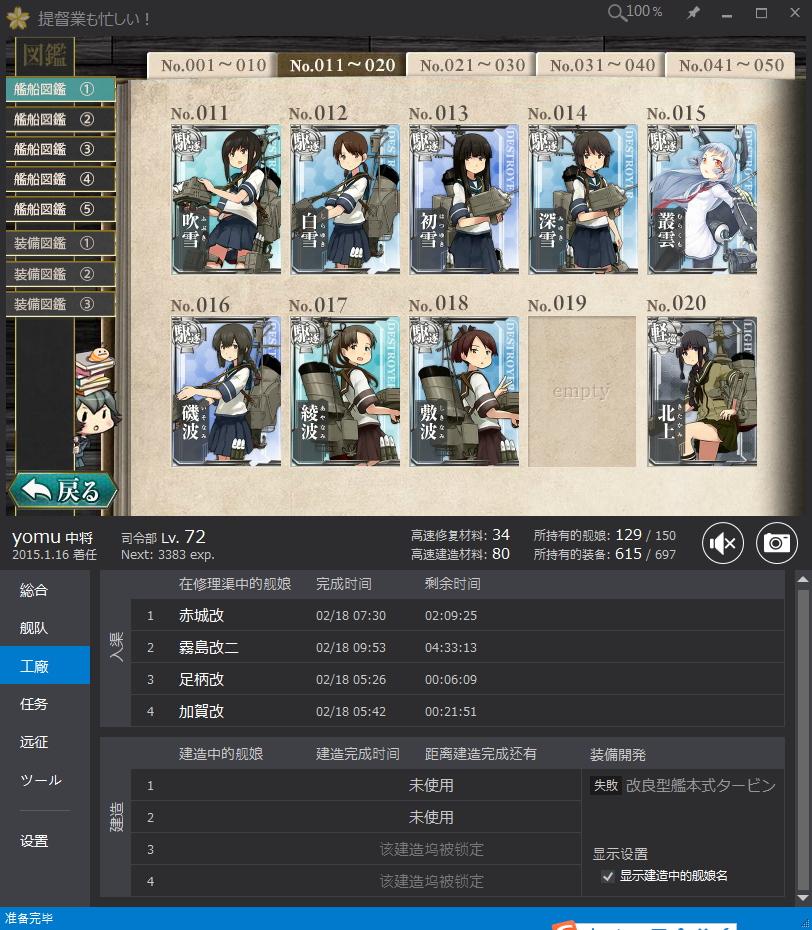Go to the 远征 expedition section
Screen dimensions: 812x930
click(x=45, y=741)
